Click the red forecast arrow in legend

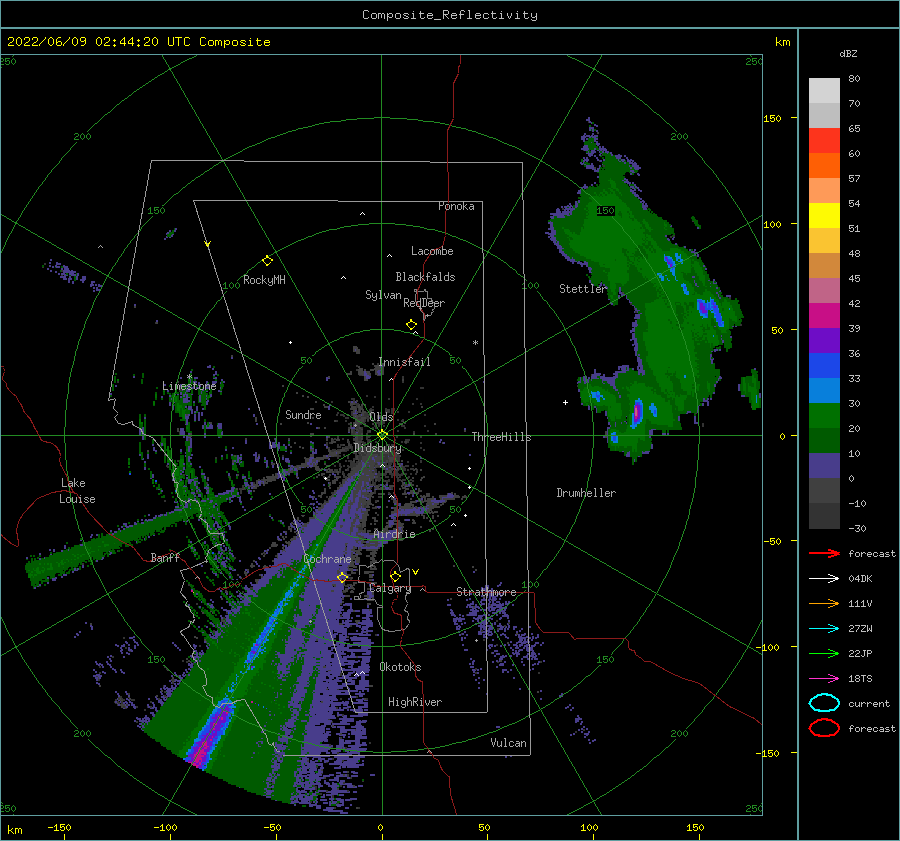point(824,553)
